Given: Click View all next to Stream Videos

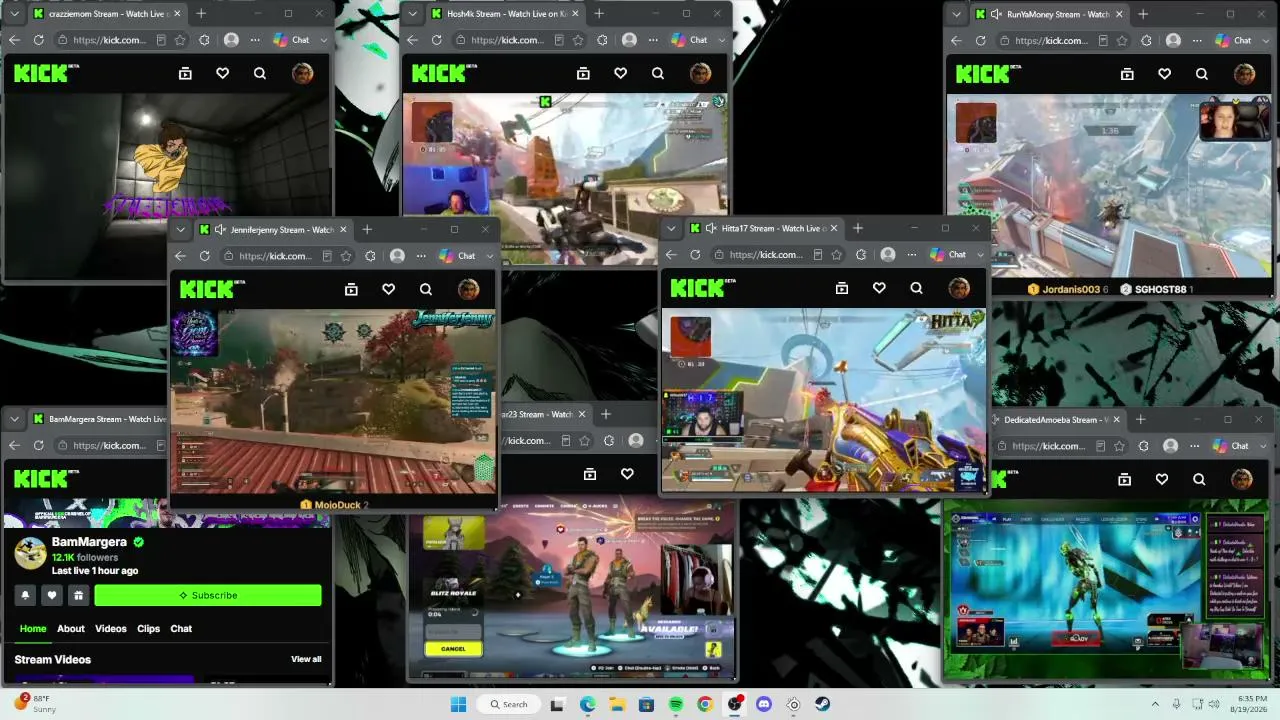Looking at the screenshot, I should (306, 659).
